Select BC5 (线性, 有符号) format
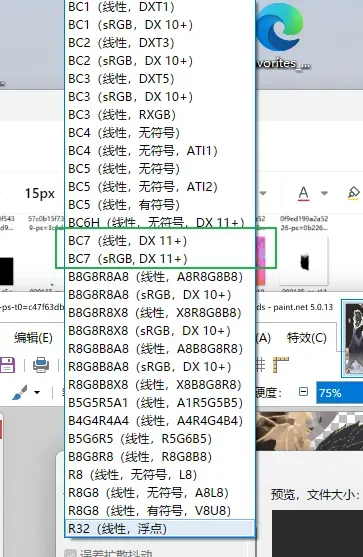 (x=160, y=205)
